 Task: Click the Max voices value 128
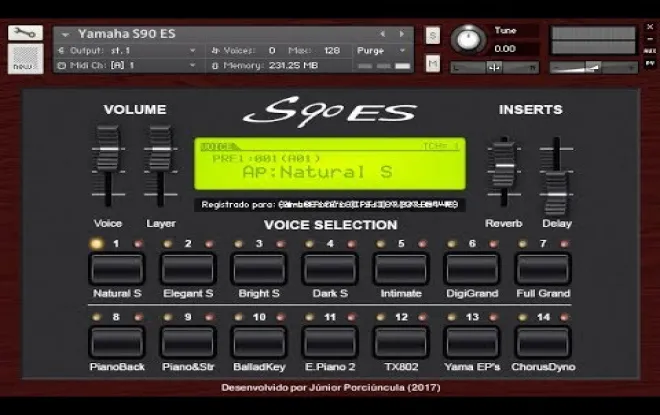pyautogui.click(x=332, y=51)
